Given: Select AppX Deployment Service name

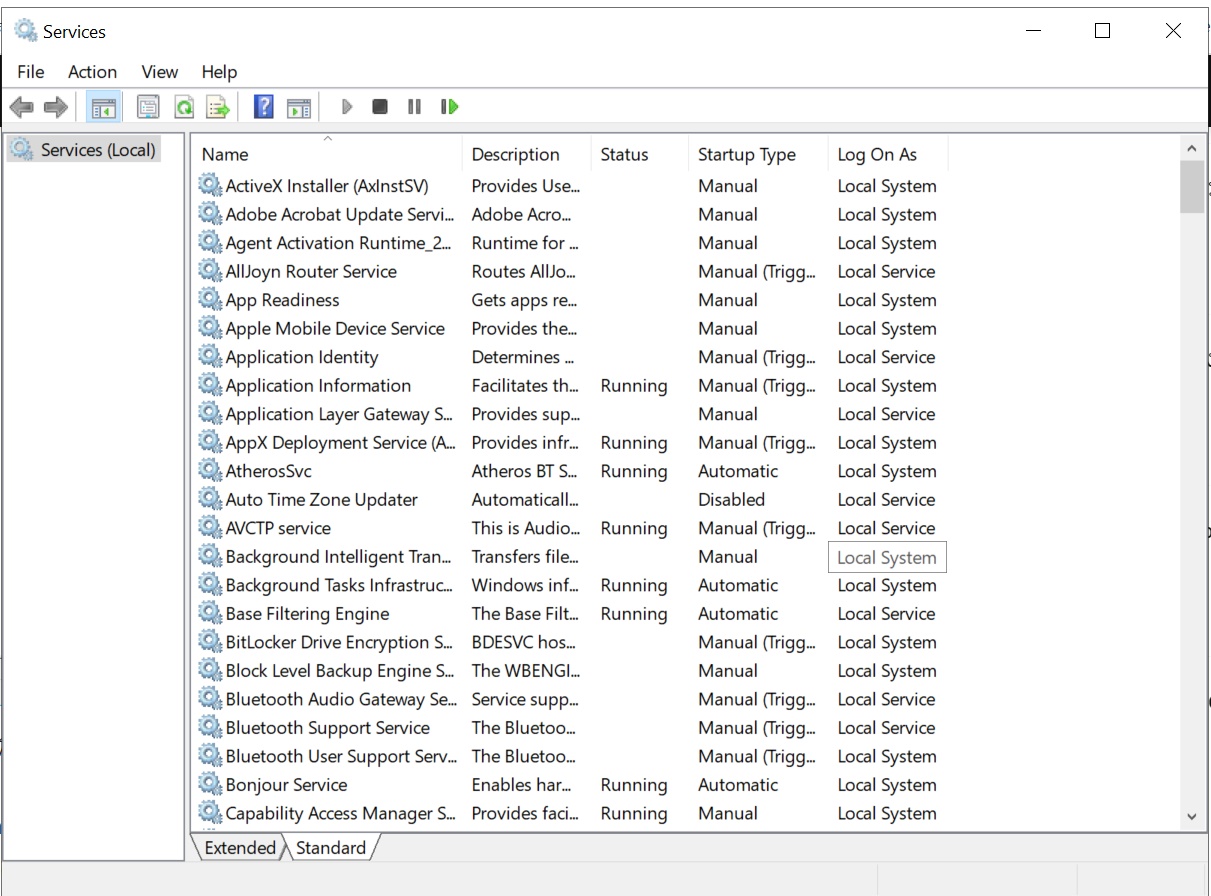Looking at the screenshot, I should (340, 442).
